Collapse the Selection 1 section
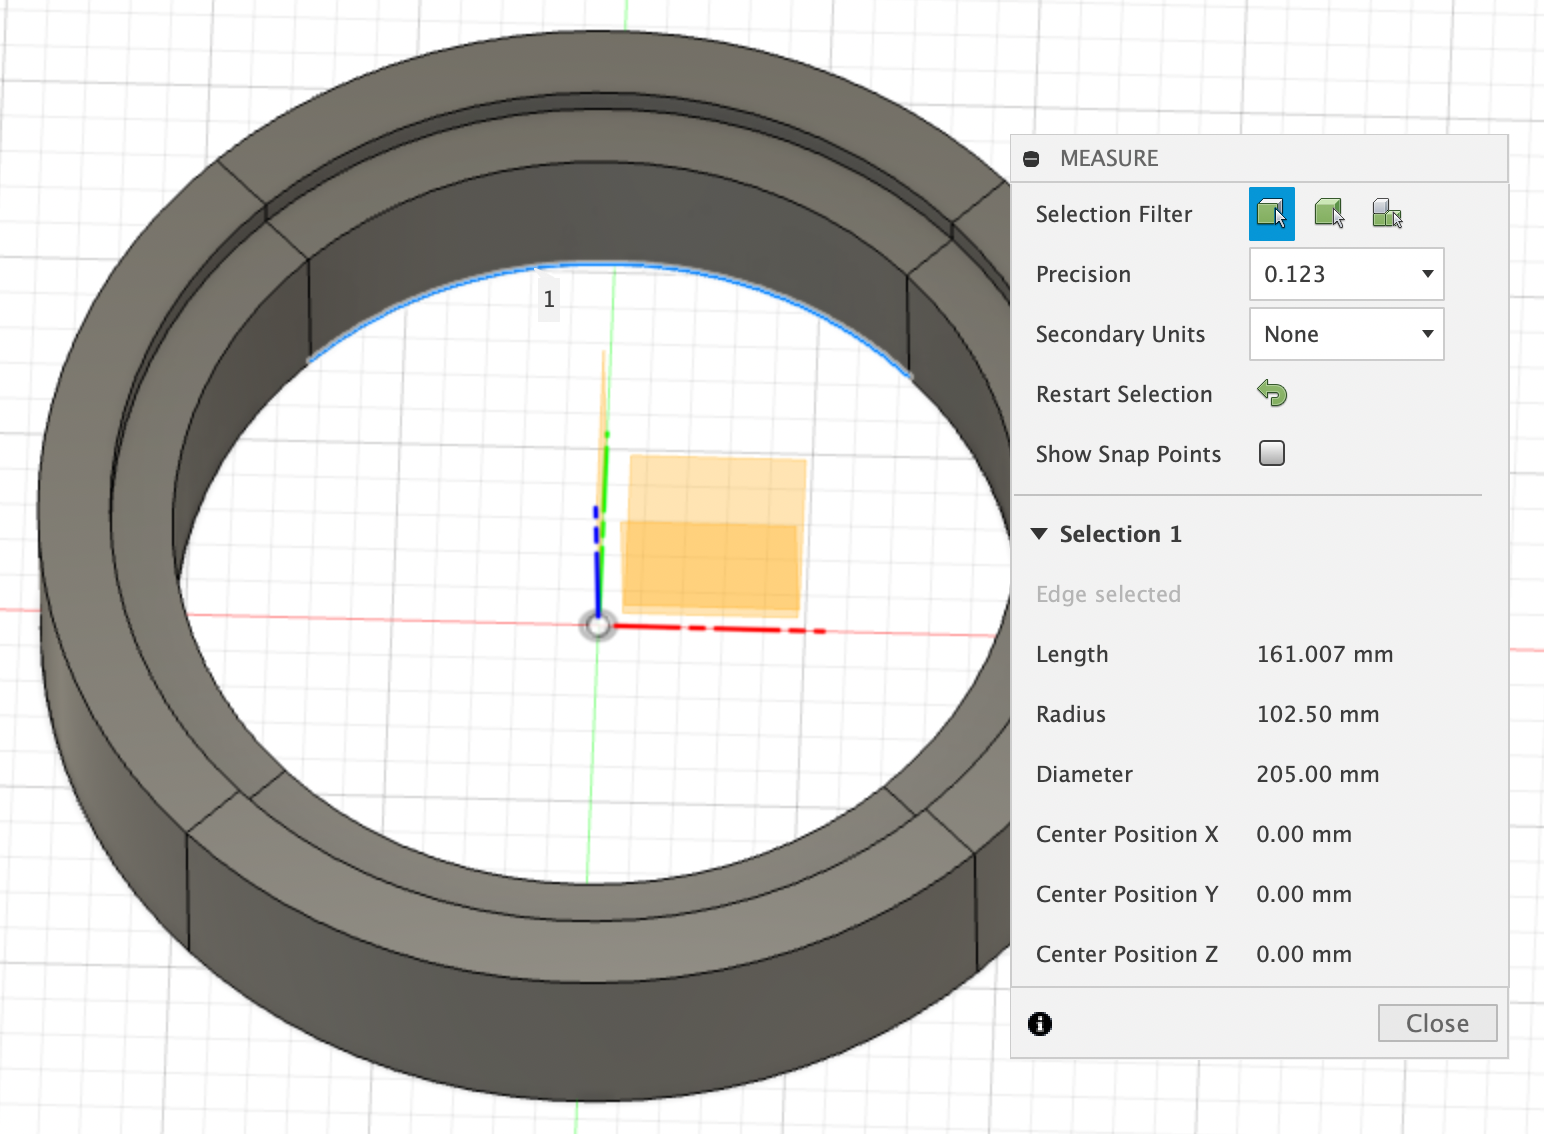Screen dimensions: 1544x1134 (x=1039, y=534)
